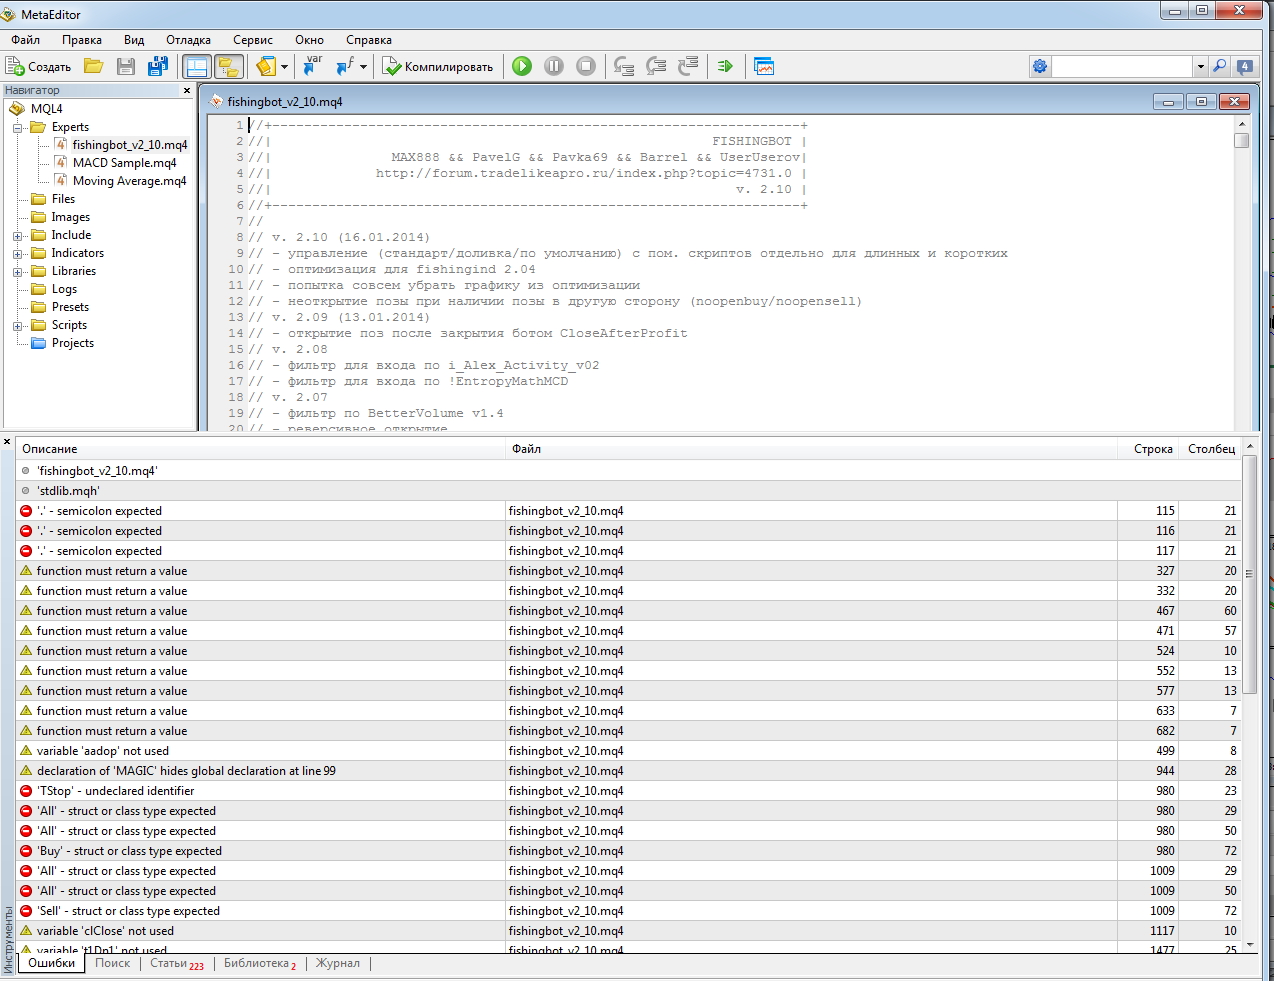Switch to the Журнал tab
The image size is (1274, 981).
coord(338,963)
